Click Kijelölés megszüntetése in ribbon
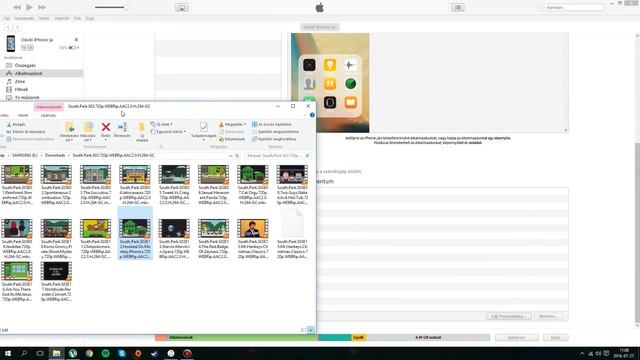Screen dimensions: 640x360 [x=276, y=132]
